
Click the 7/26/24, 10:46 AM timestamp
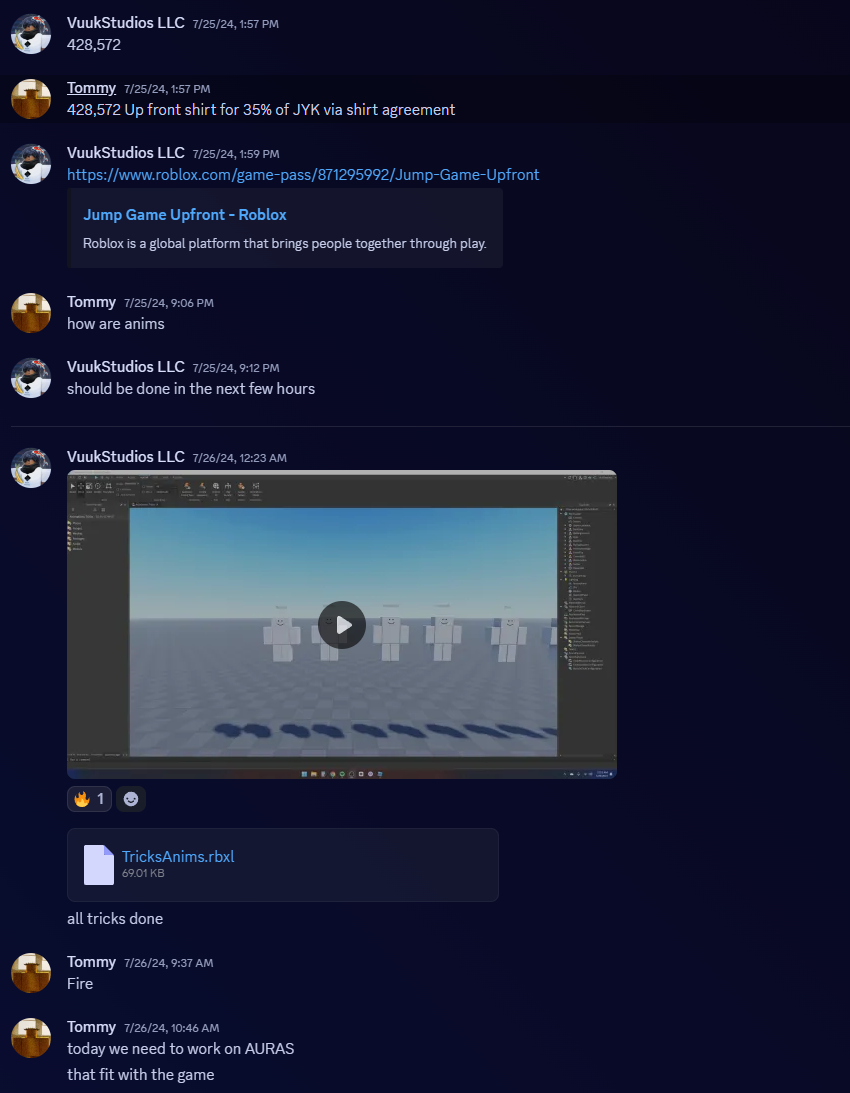pyautogui.click(x=172, y=1028)
